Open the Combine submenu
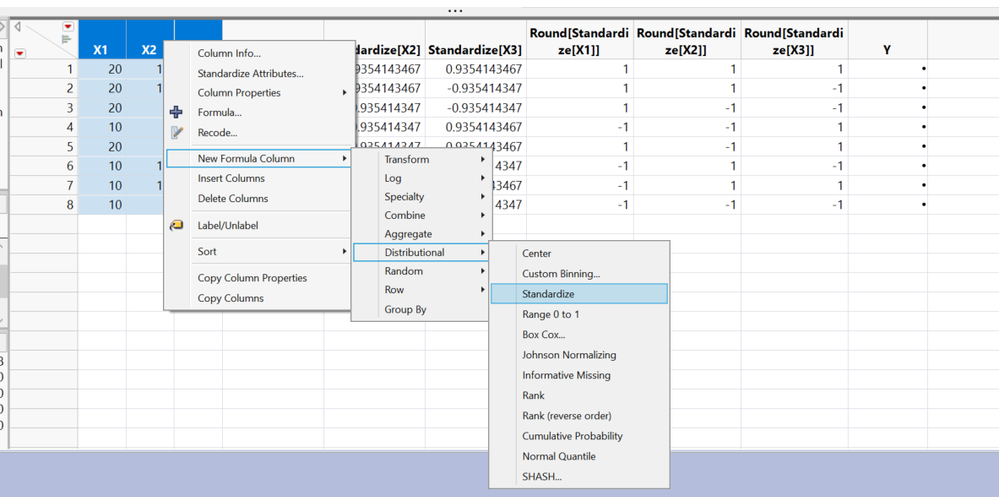The width and height of the screenshot is (999, 497). coord(420,215)
